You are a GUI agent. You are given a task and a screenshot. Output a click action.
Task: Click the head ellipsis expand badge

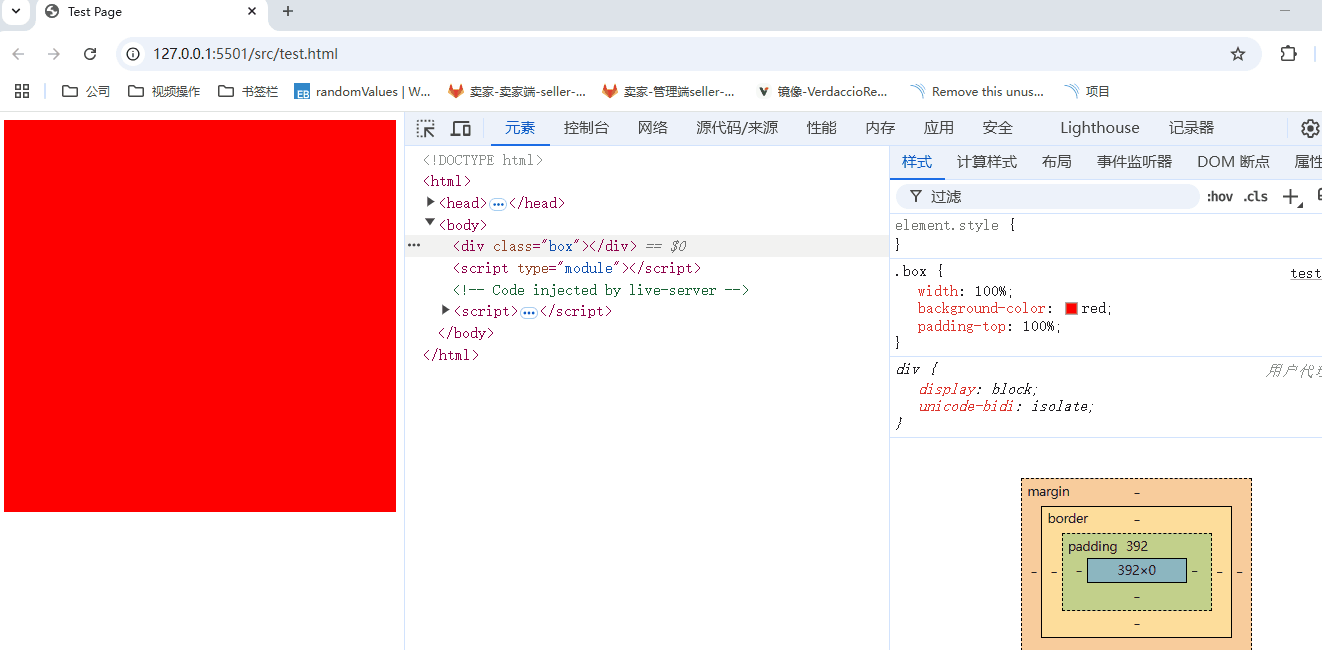498,204
